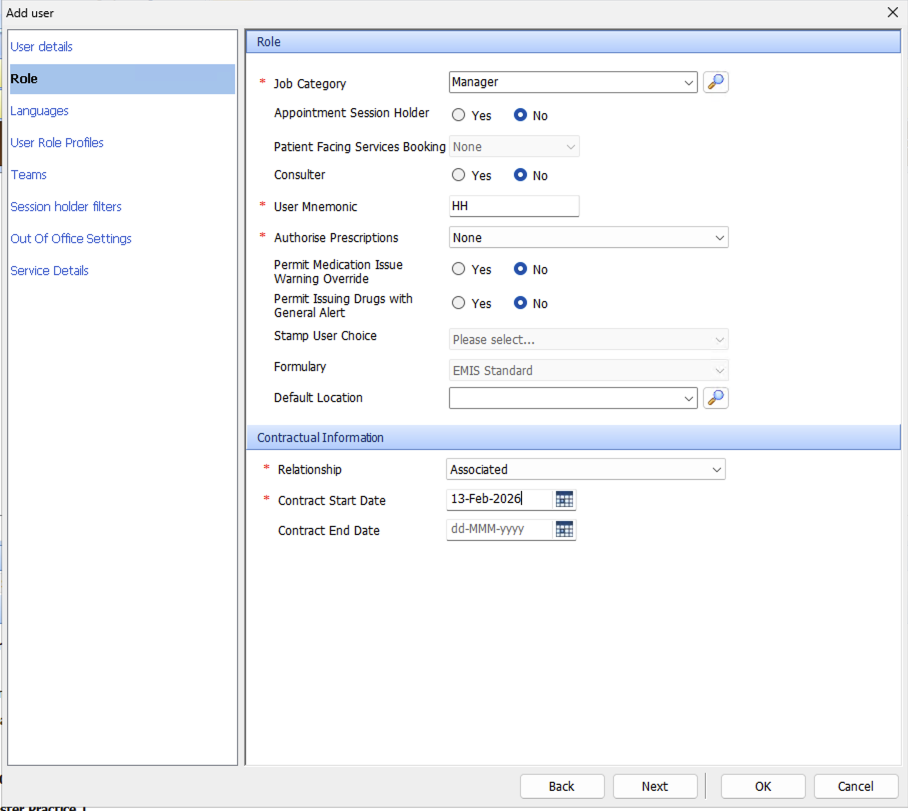Image resolution: width=908 pixels, height=811 pixels.
Task: Select Yes for Appointment Session Holder
Action: click(459, 115)
